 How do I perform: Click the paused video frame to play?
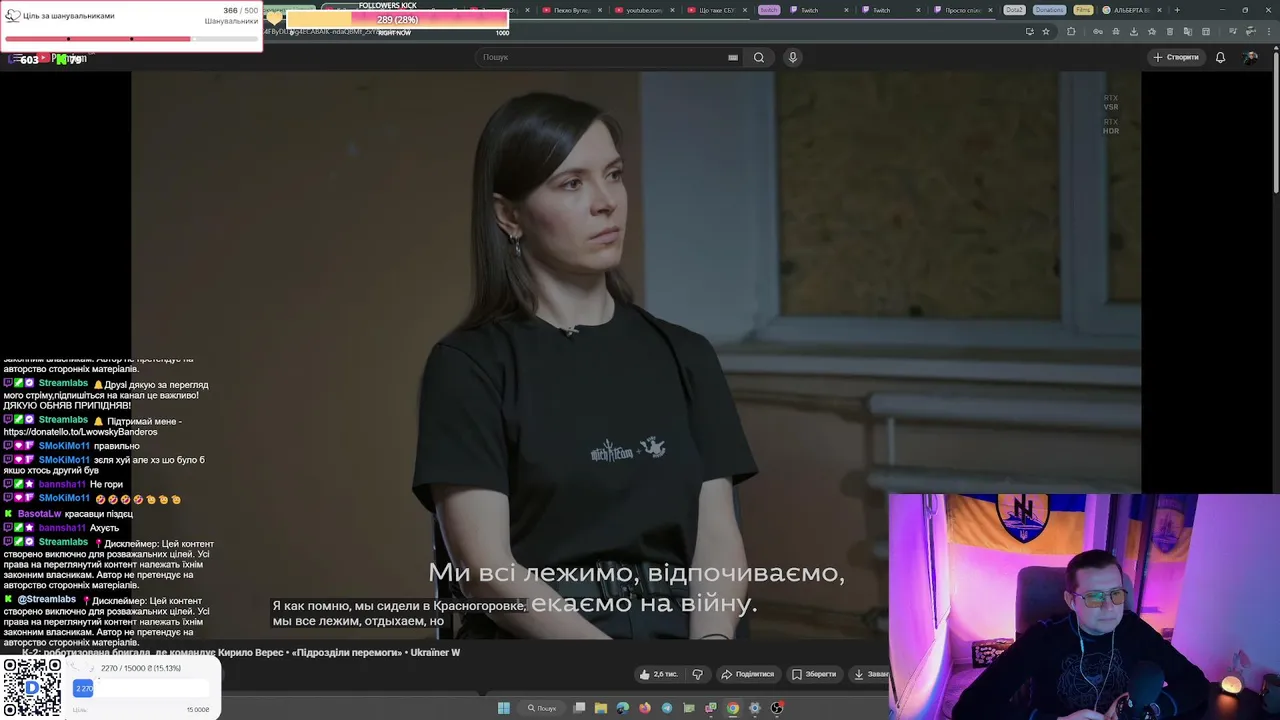click(x=636, y=355)
